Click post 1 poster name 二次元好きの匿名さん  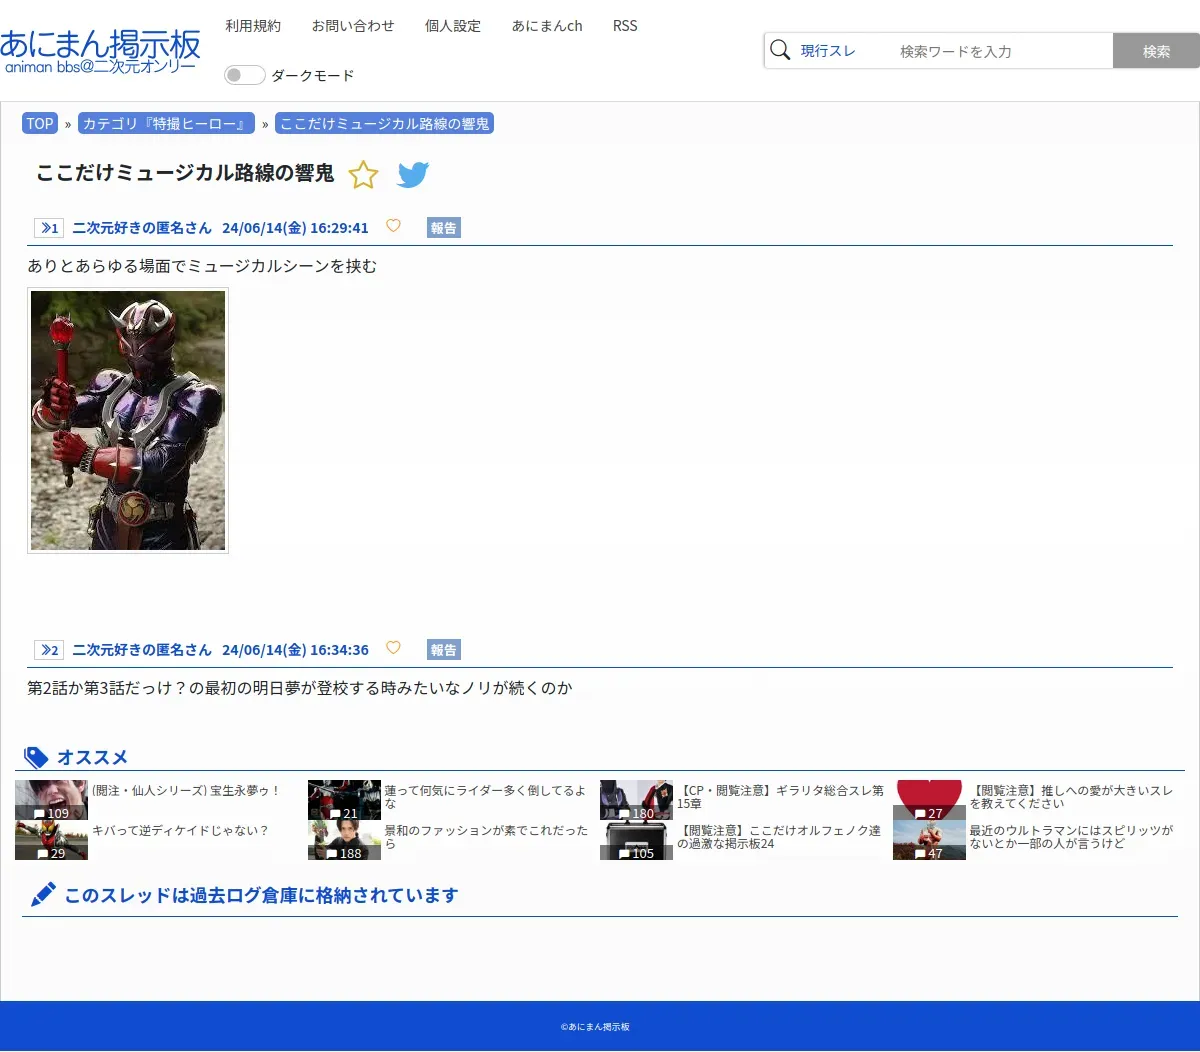(x=142, y=228)
